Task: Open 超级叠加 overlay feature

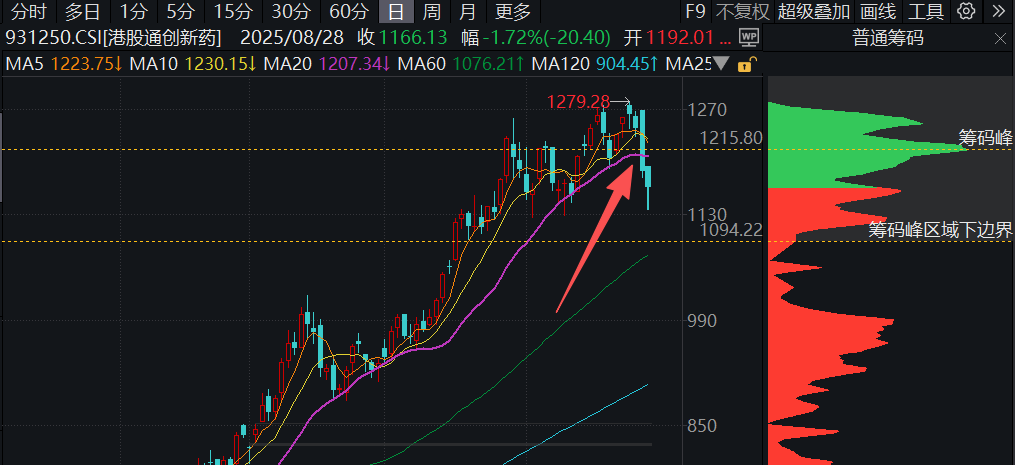Action: tap(814, 11)
